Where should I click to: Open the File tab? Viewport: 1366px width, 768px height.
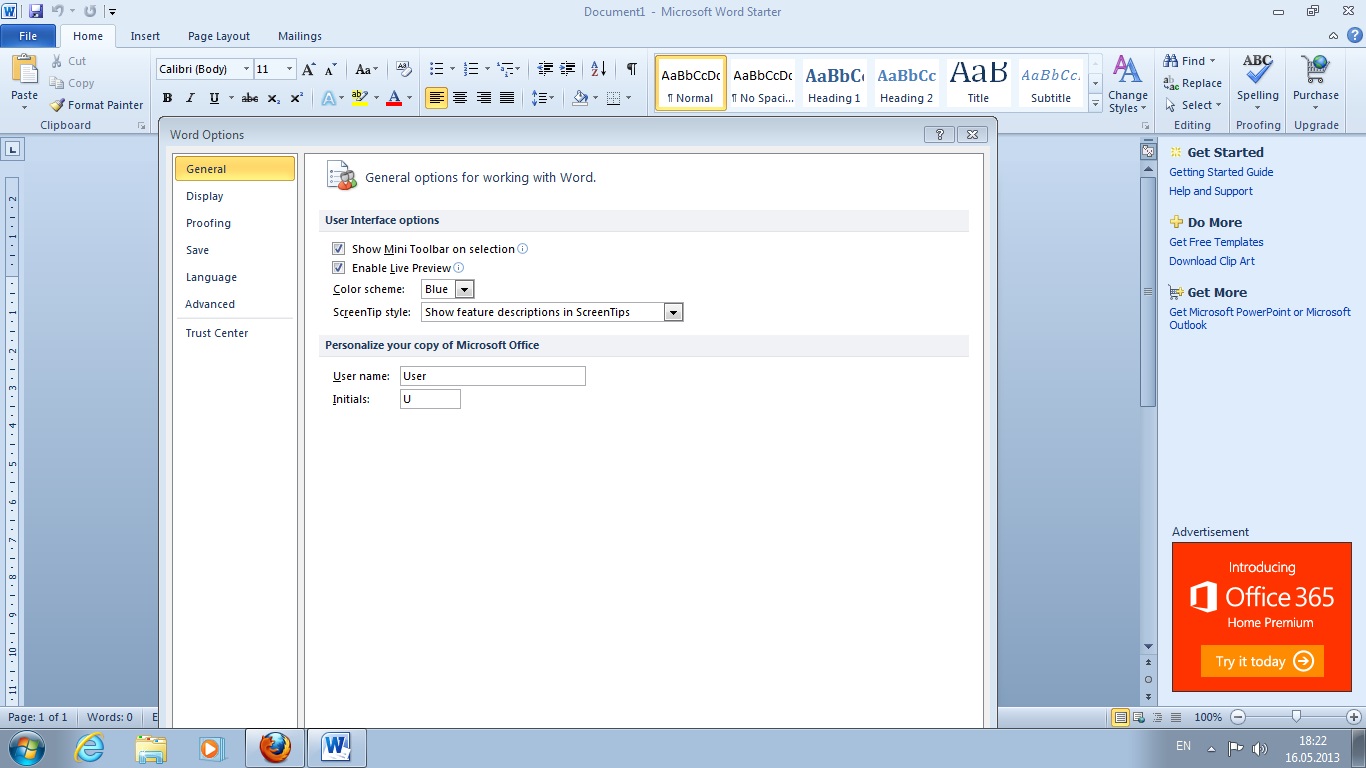tap(28, 36)
